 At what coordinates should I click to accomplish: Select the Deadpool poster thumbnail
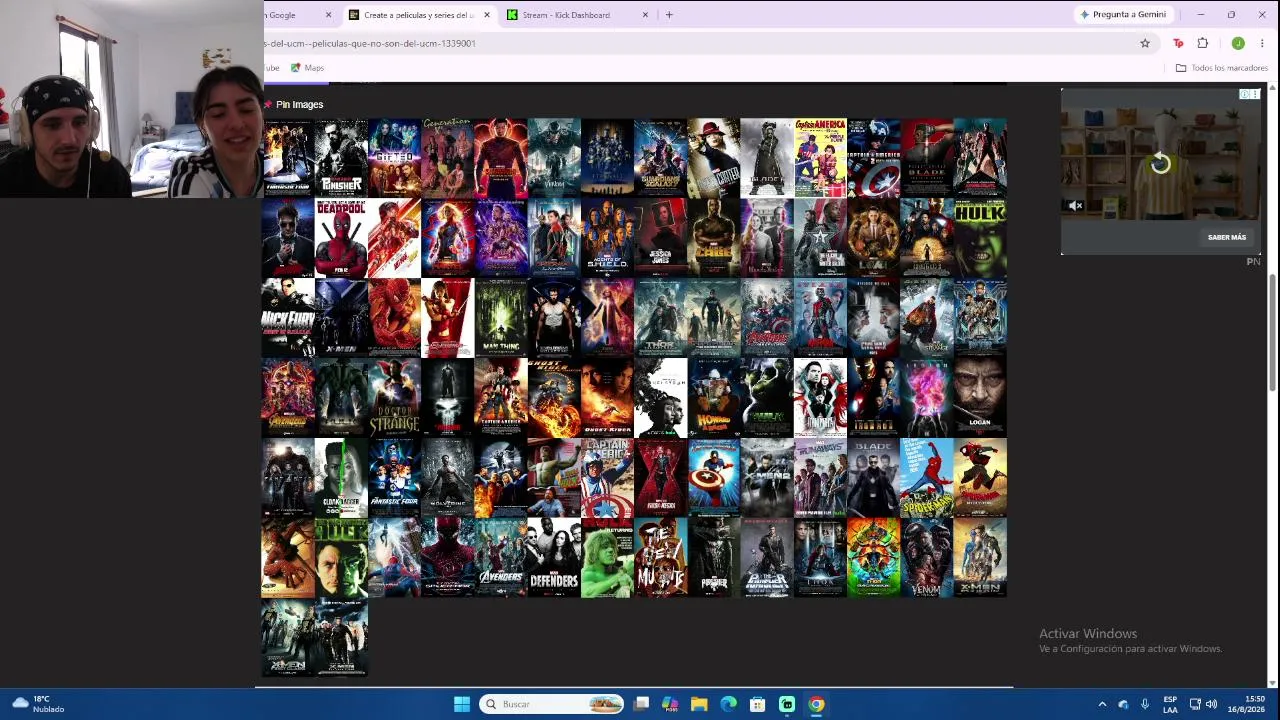pos(341,238)
